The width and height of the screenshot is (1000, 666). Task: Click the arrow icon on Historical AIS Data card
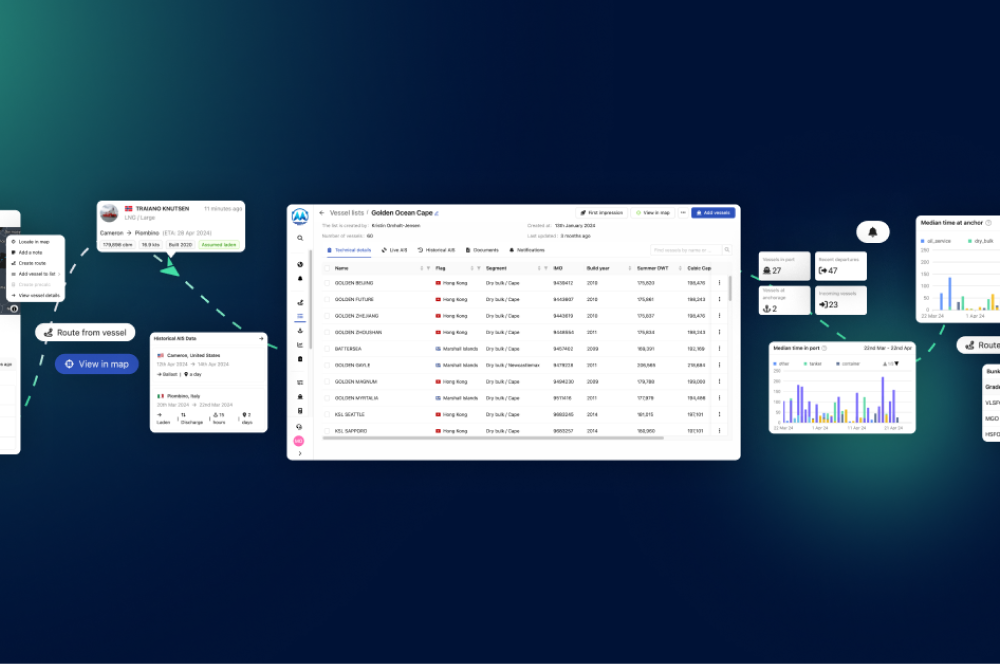click(261, 339)
